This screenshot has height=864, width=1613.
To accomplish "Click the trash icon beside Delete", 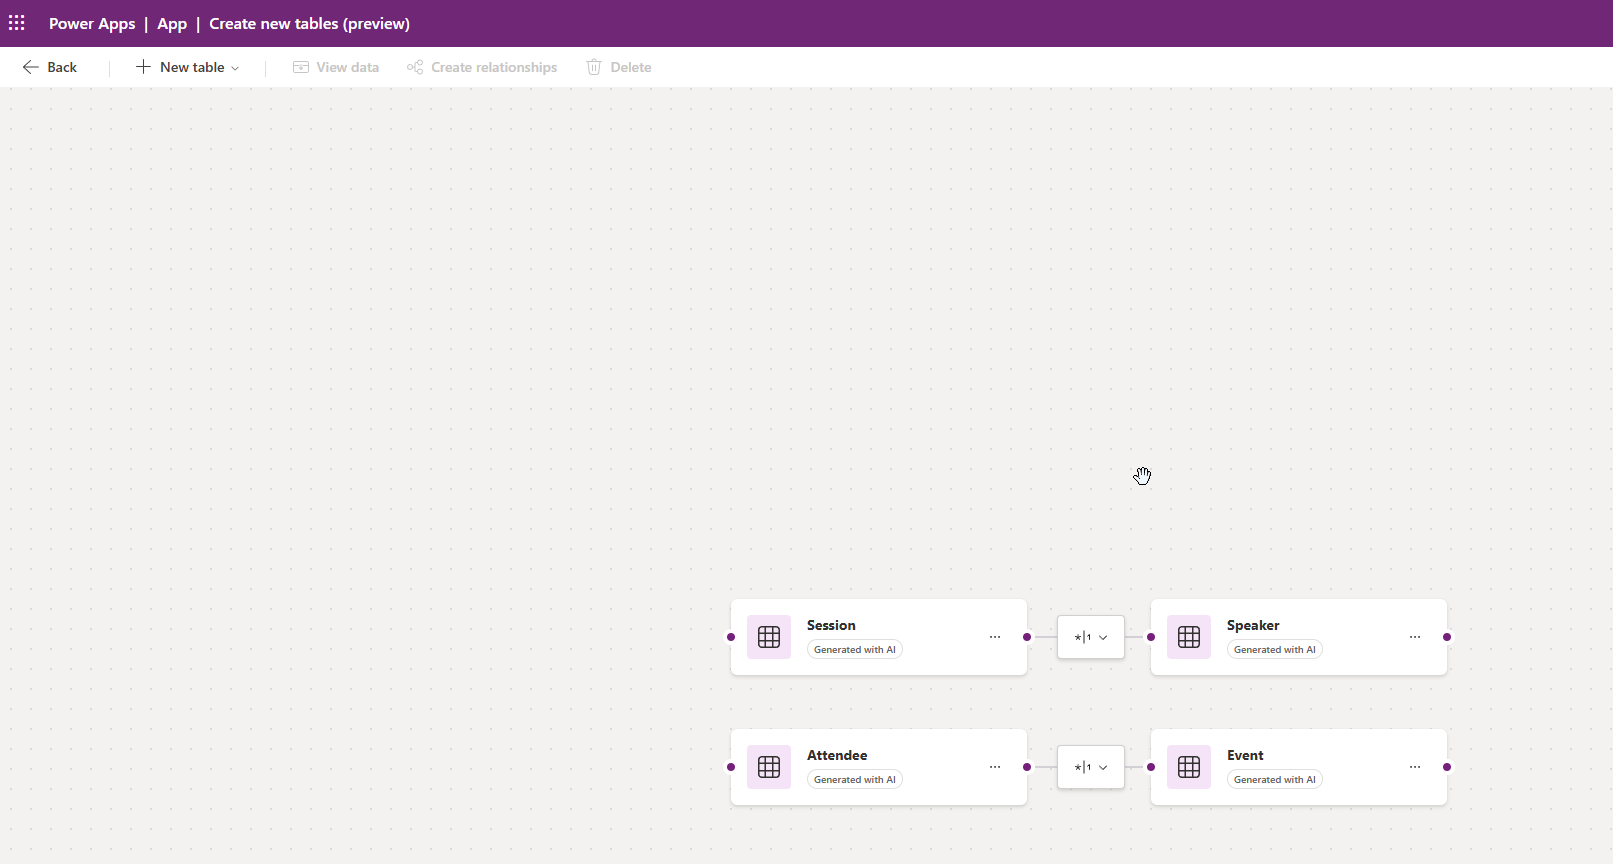I will click(594, 67).
